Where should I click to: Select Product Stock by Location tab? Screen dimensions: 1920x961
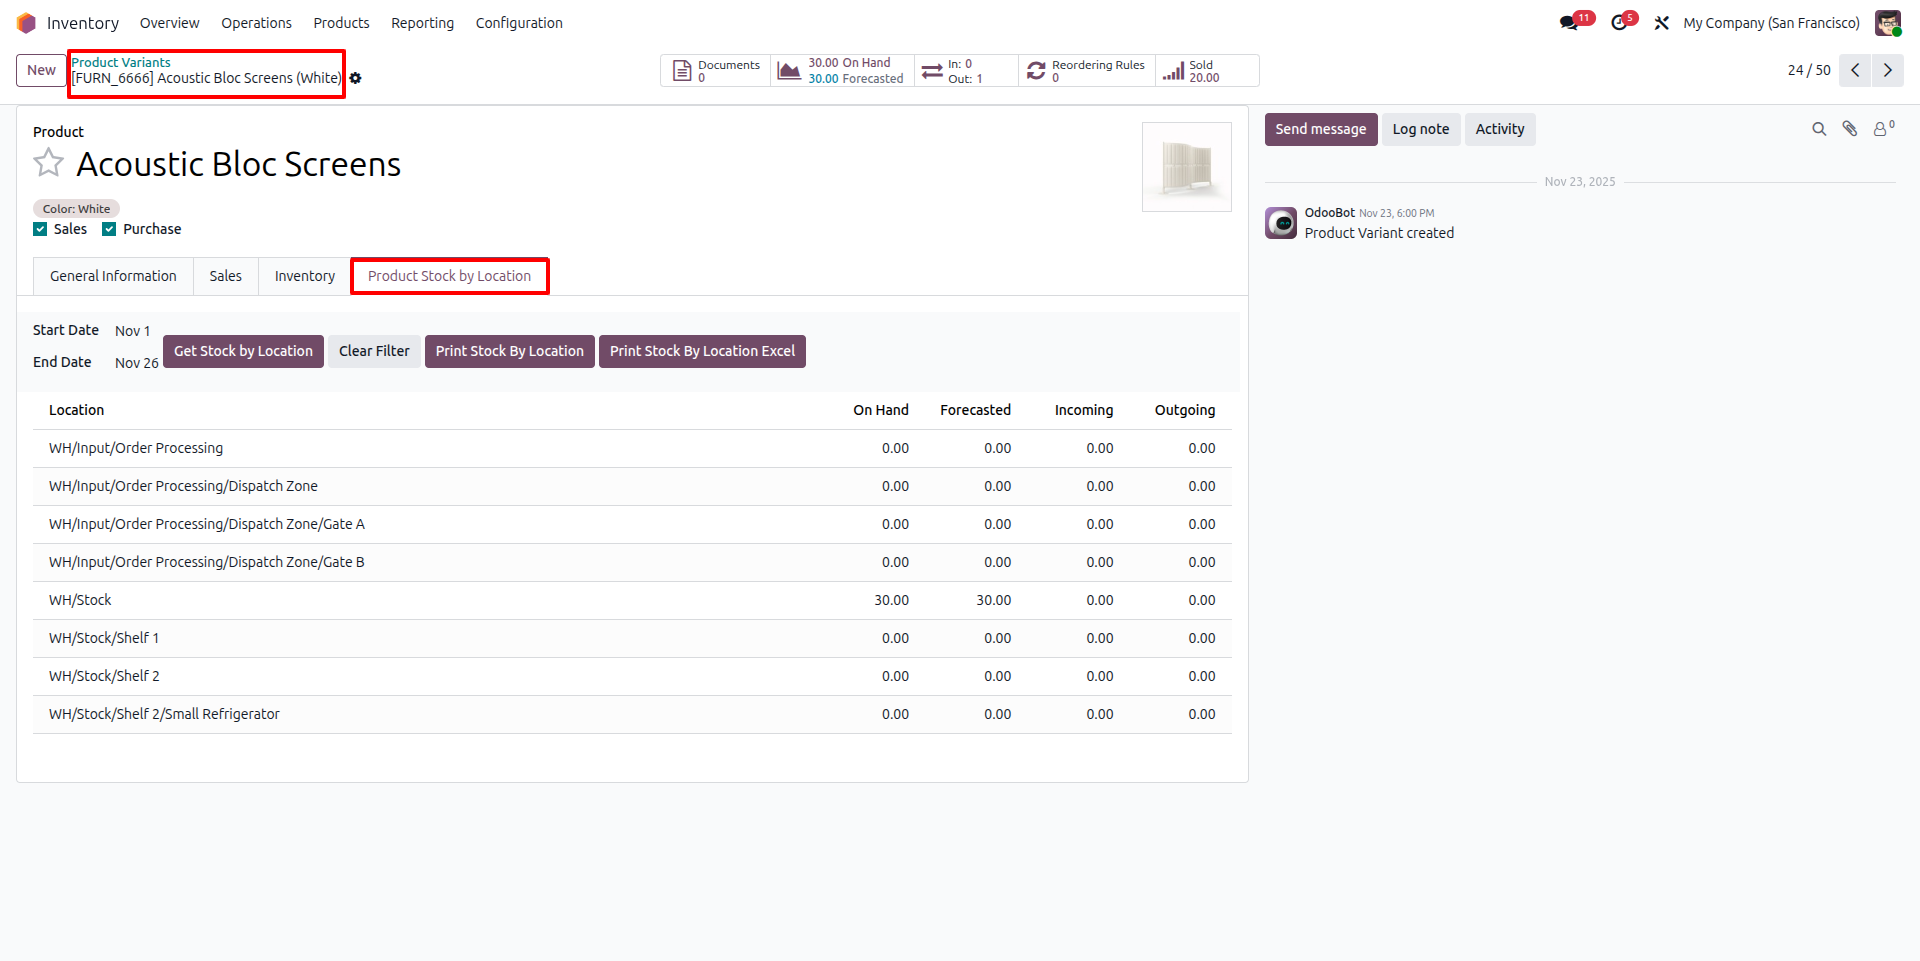click(449, 276)
